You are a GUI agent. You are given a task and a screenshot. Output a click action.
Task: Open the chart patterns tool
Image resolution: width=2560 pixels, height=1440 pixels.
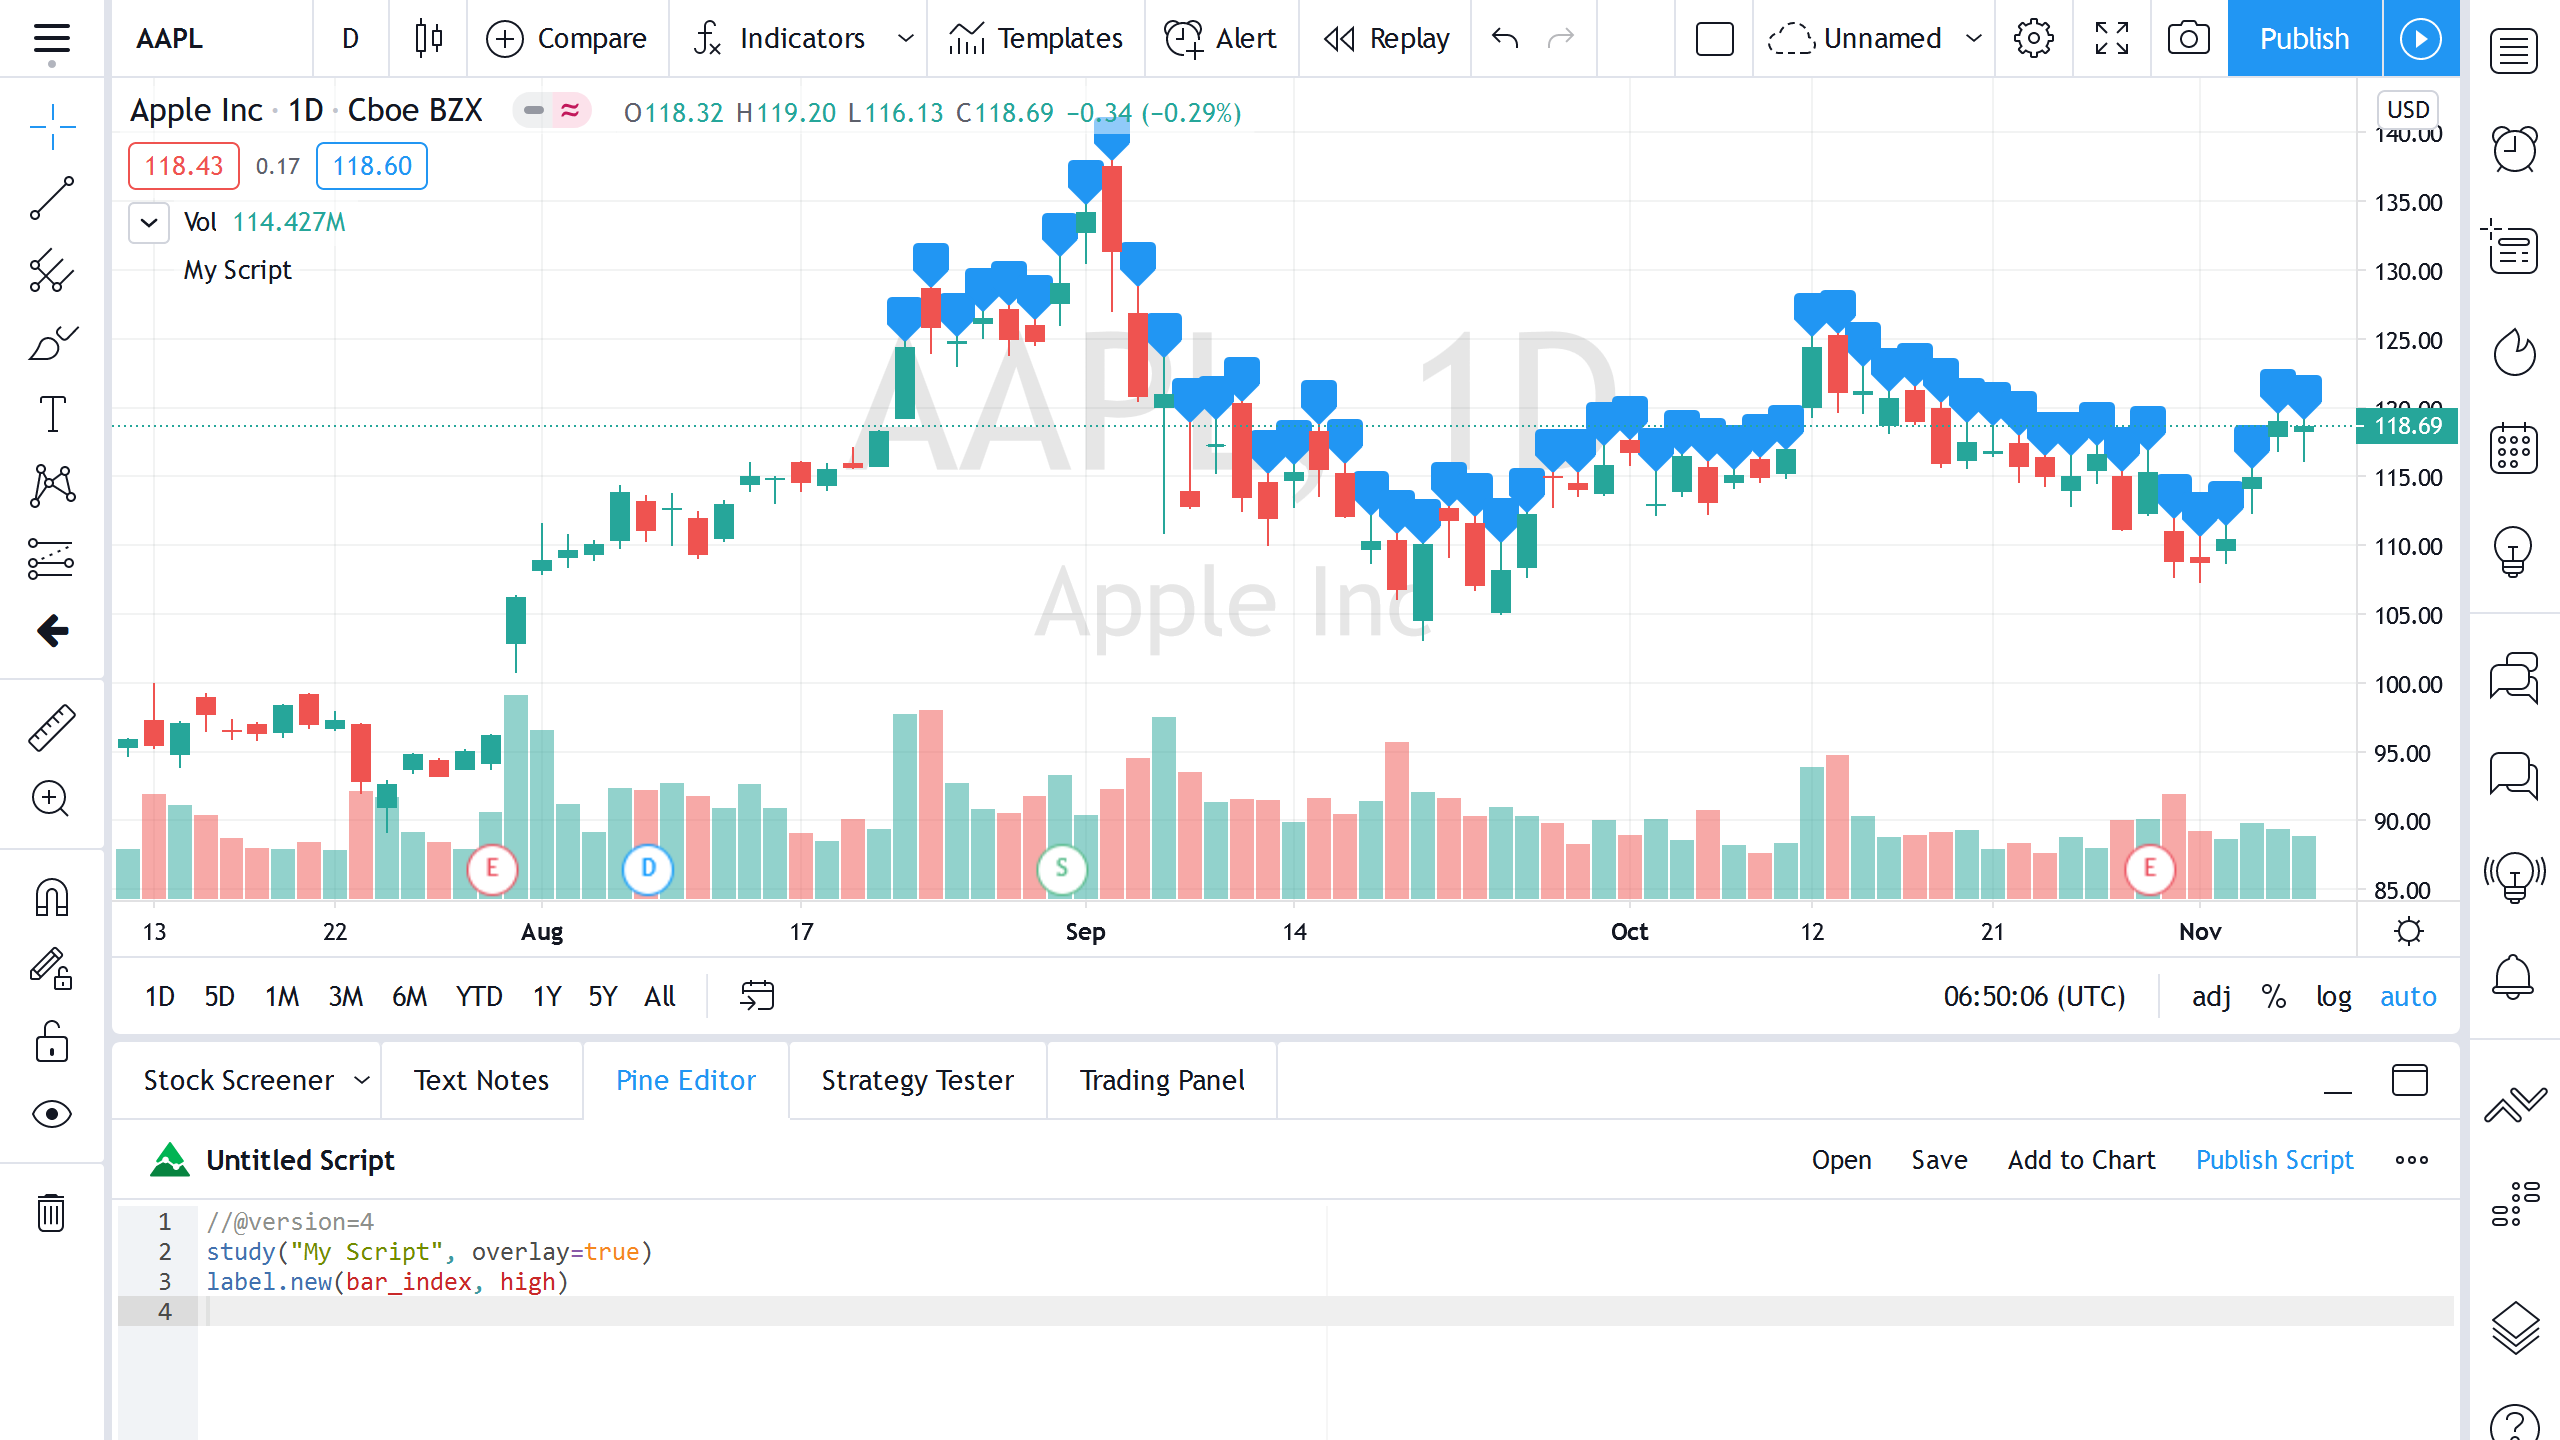(x=52, y=486)
